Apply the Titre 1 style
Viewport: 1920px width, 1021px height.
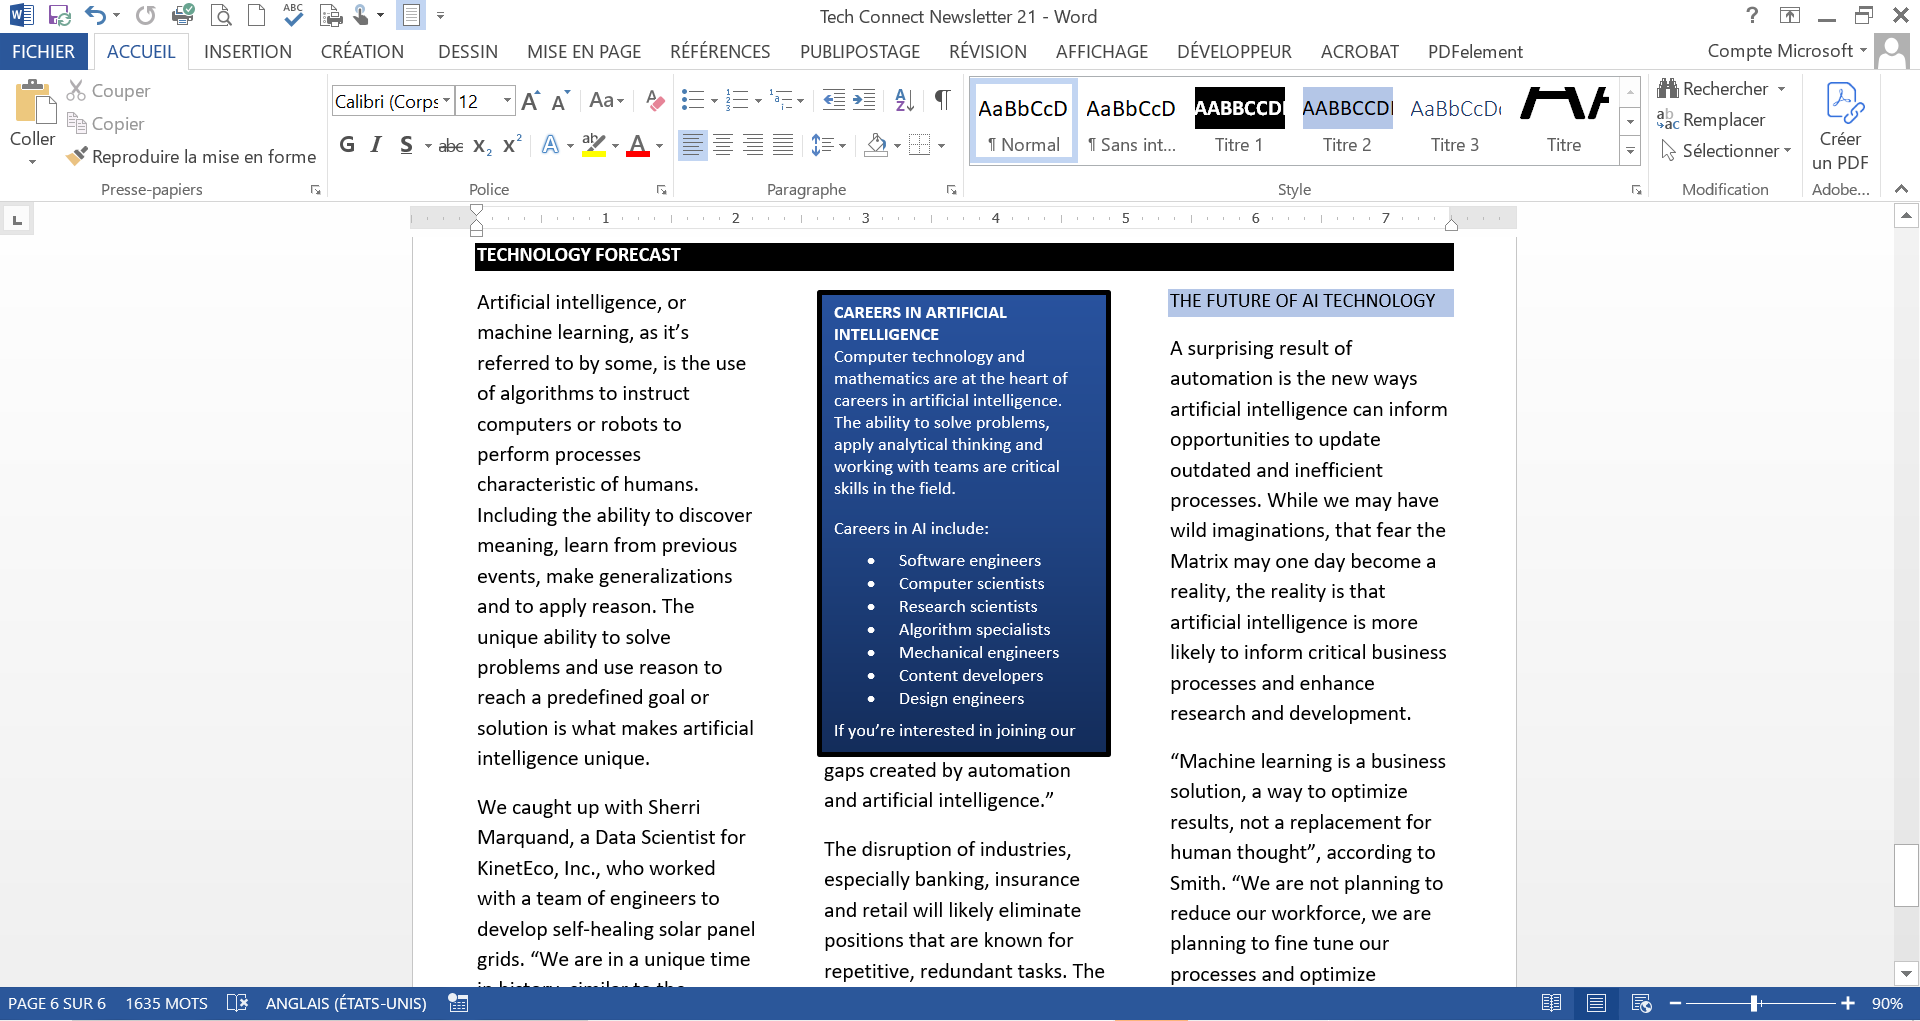pyautogui.click(x=1239, y=122)
